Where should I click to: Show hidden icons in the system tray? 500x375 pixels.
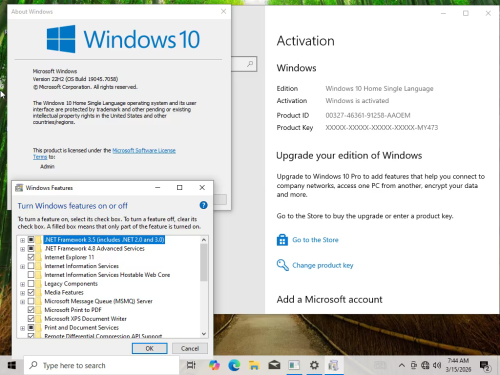coord(402,366)
